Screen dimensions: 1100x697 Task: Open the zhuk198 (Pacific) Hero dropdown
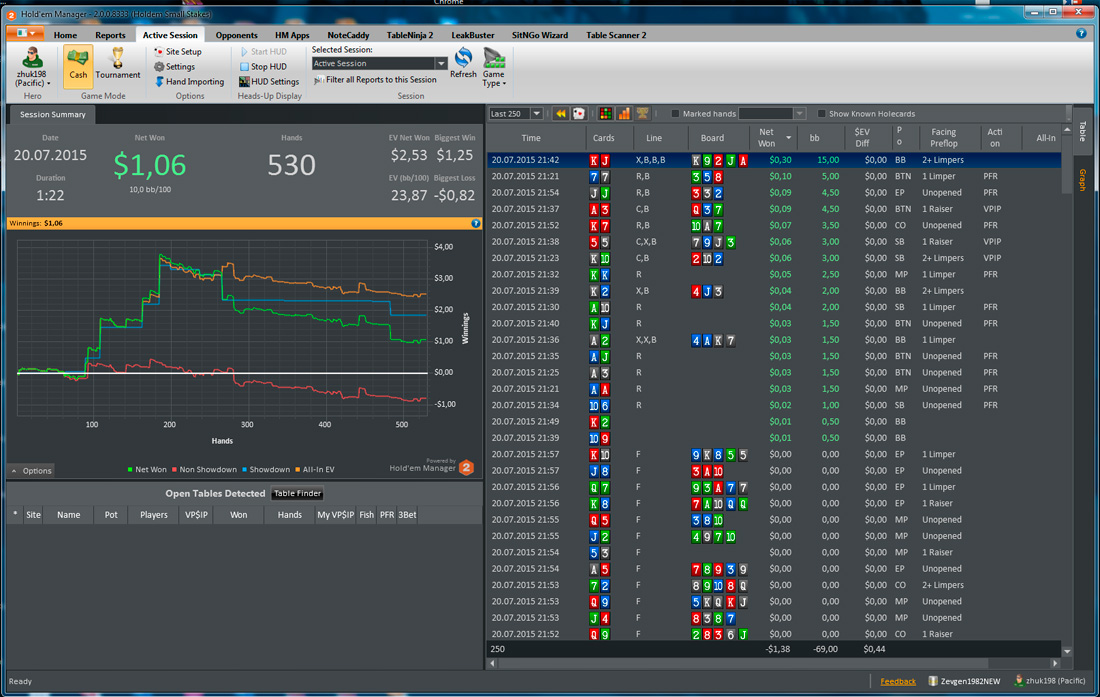click(32, 67)
